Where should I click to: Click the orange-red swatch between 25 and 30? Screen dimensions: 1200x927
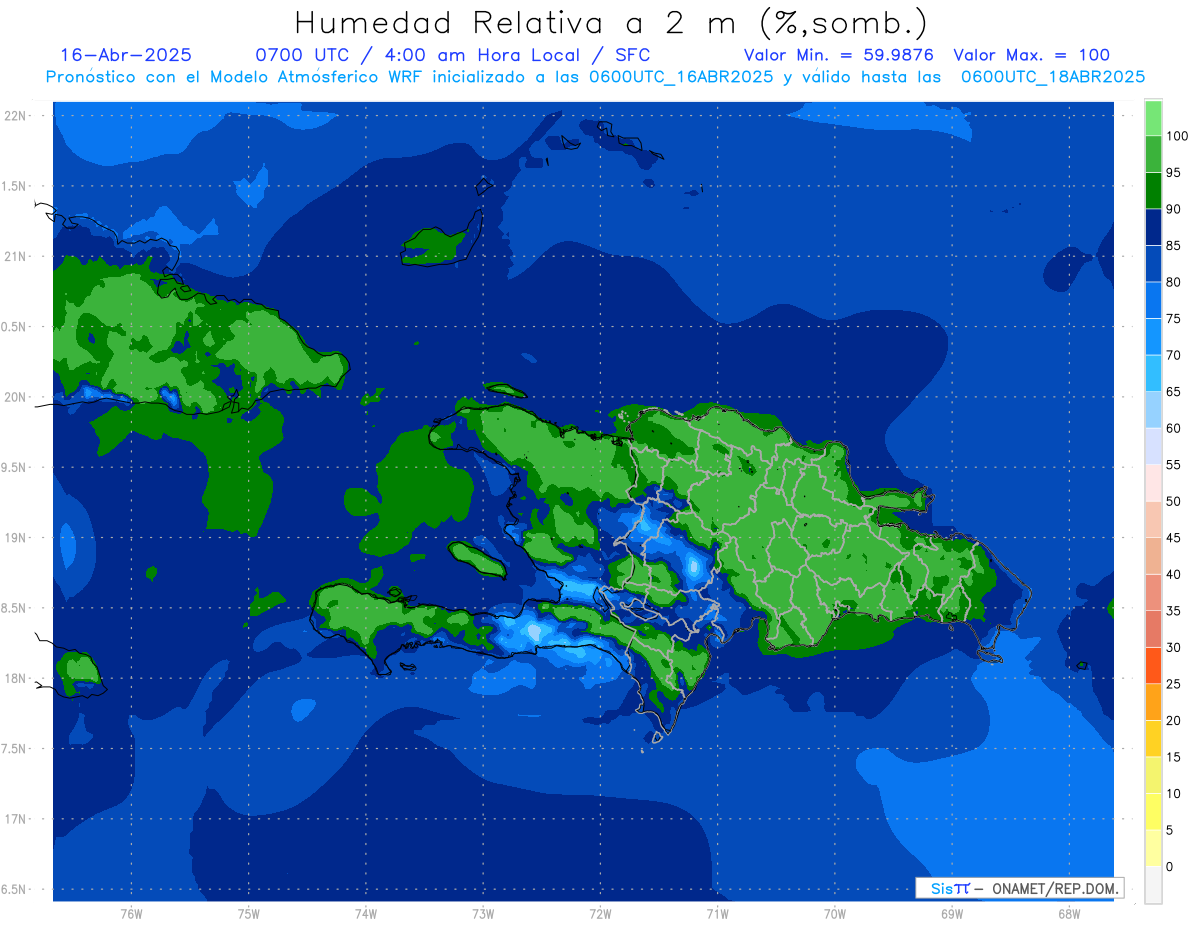click(x=1153, y=665)
